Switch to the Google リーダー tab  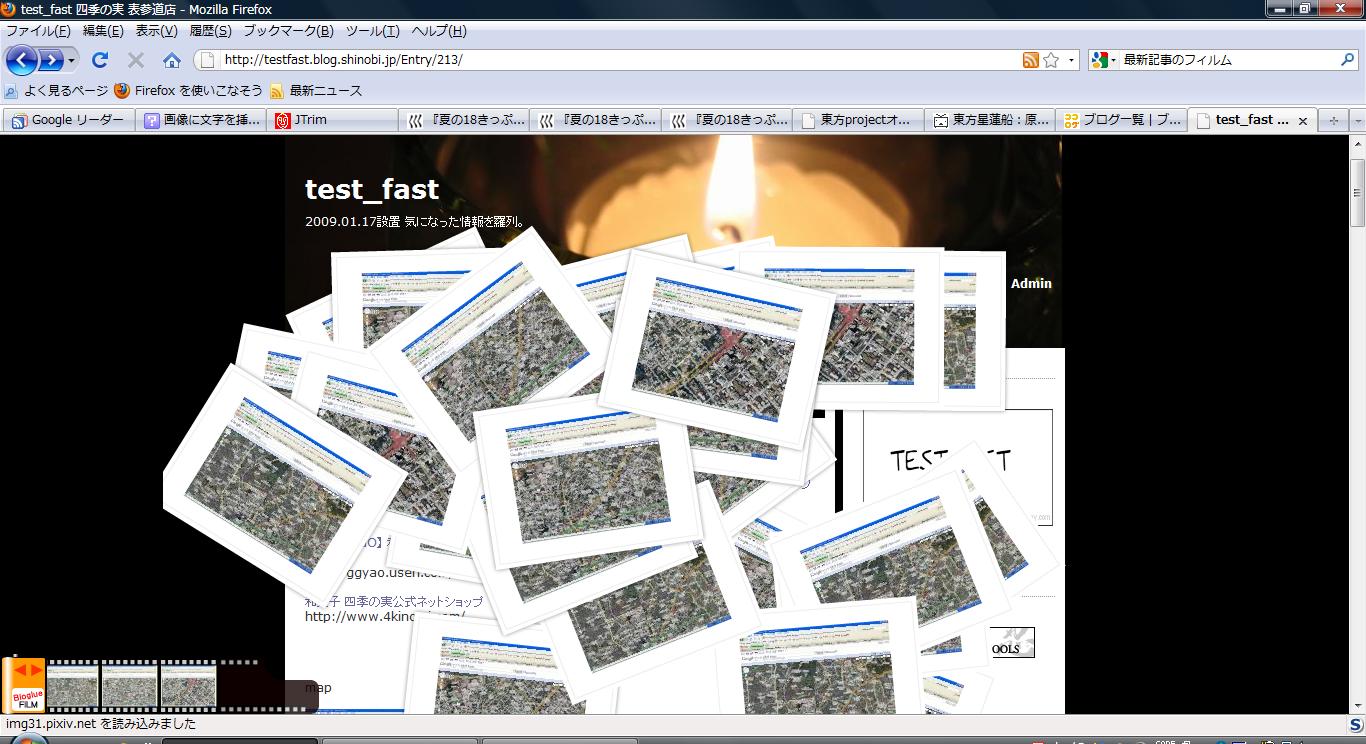click(x=68, y=120)
